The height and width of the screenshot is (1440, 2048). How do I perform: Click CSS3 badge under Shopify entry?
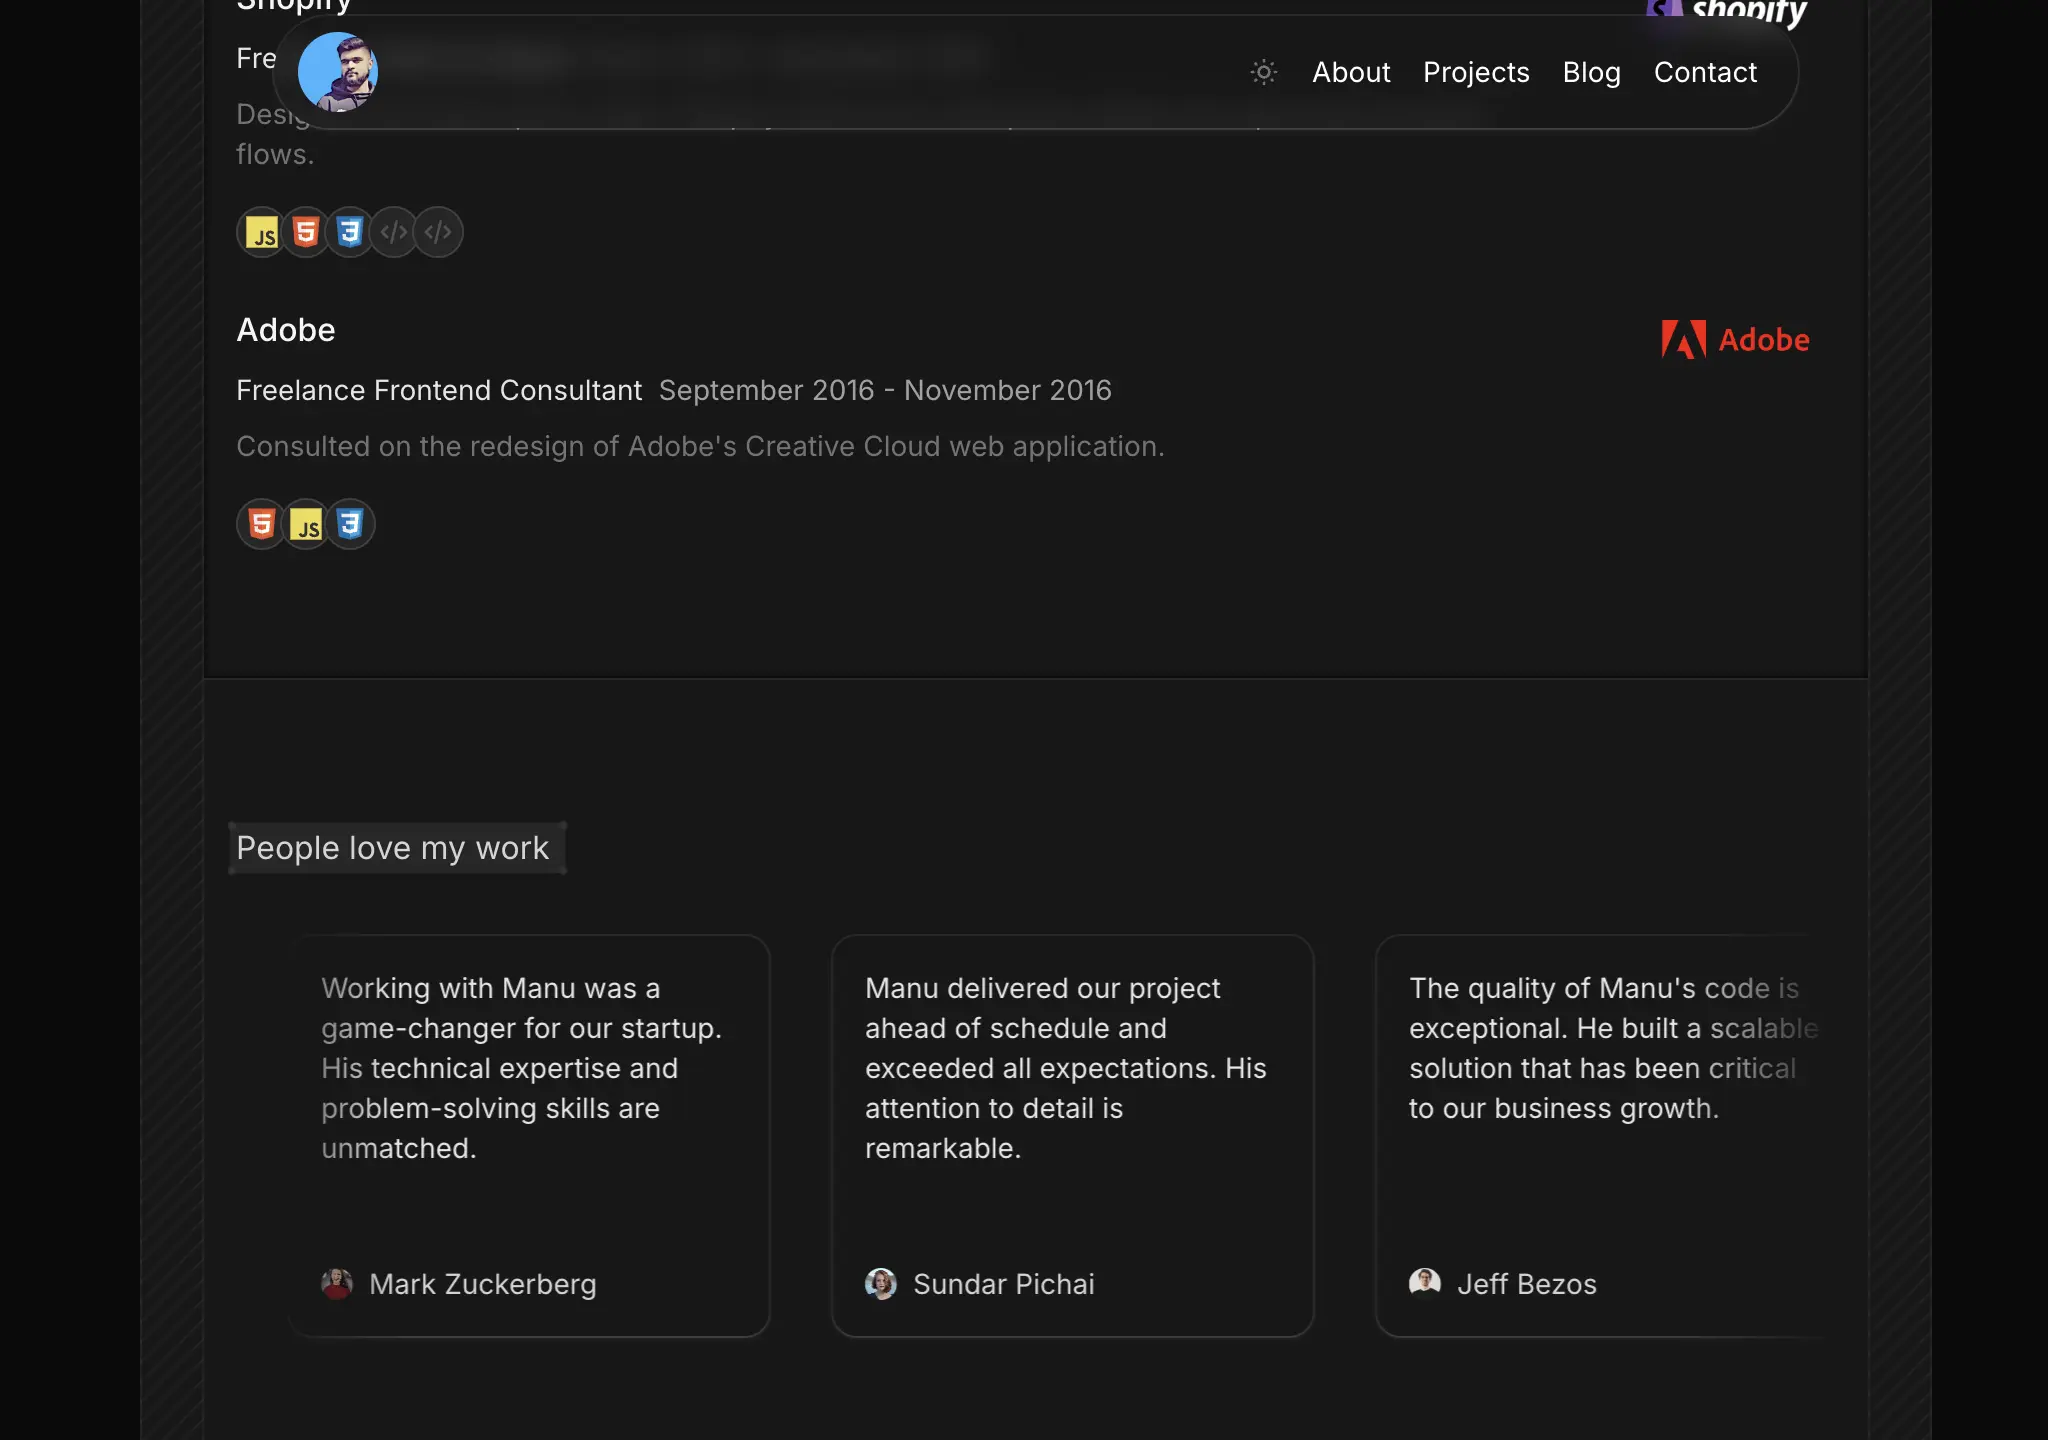(x=349, y=233)
